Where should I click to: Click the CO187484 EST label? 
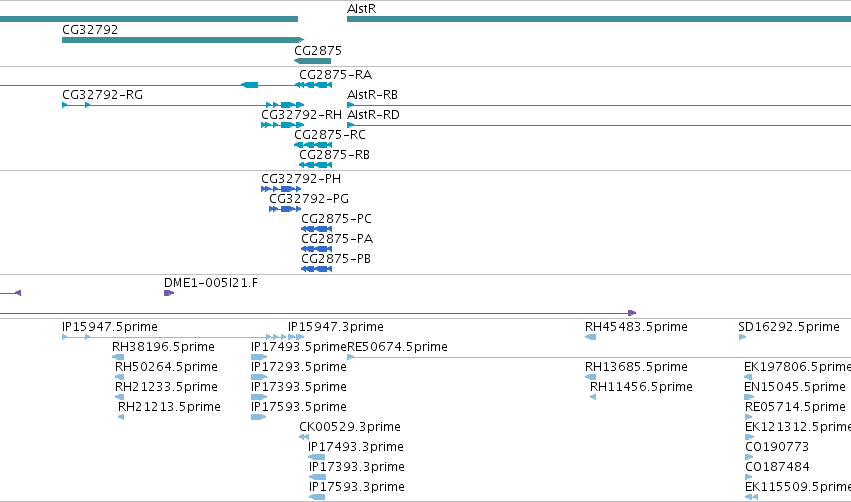777,467
